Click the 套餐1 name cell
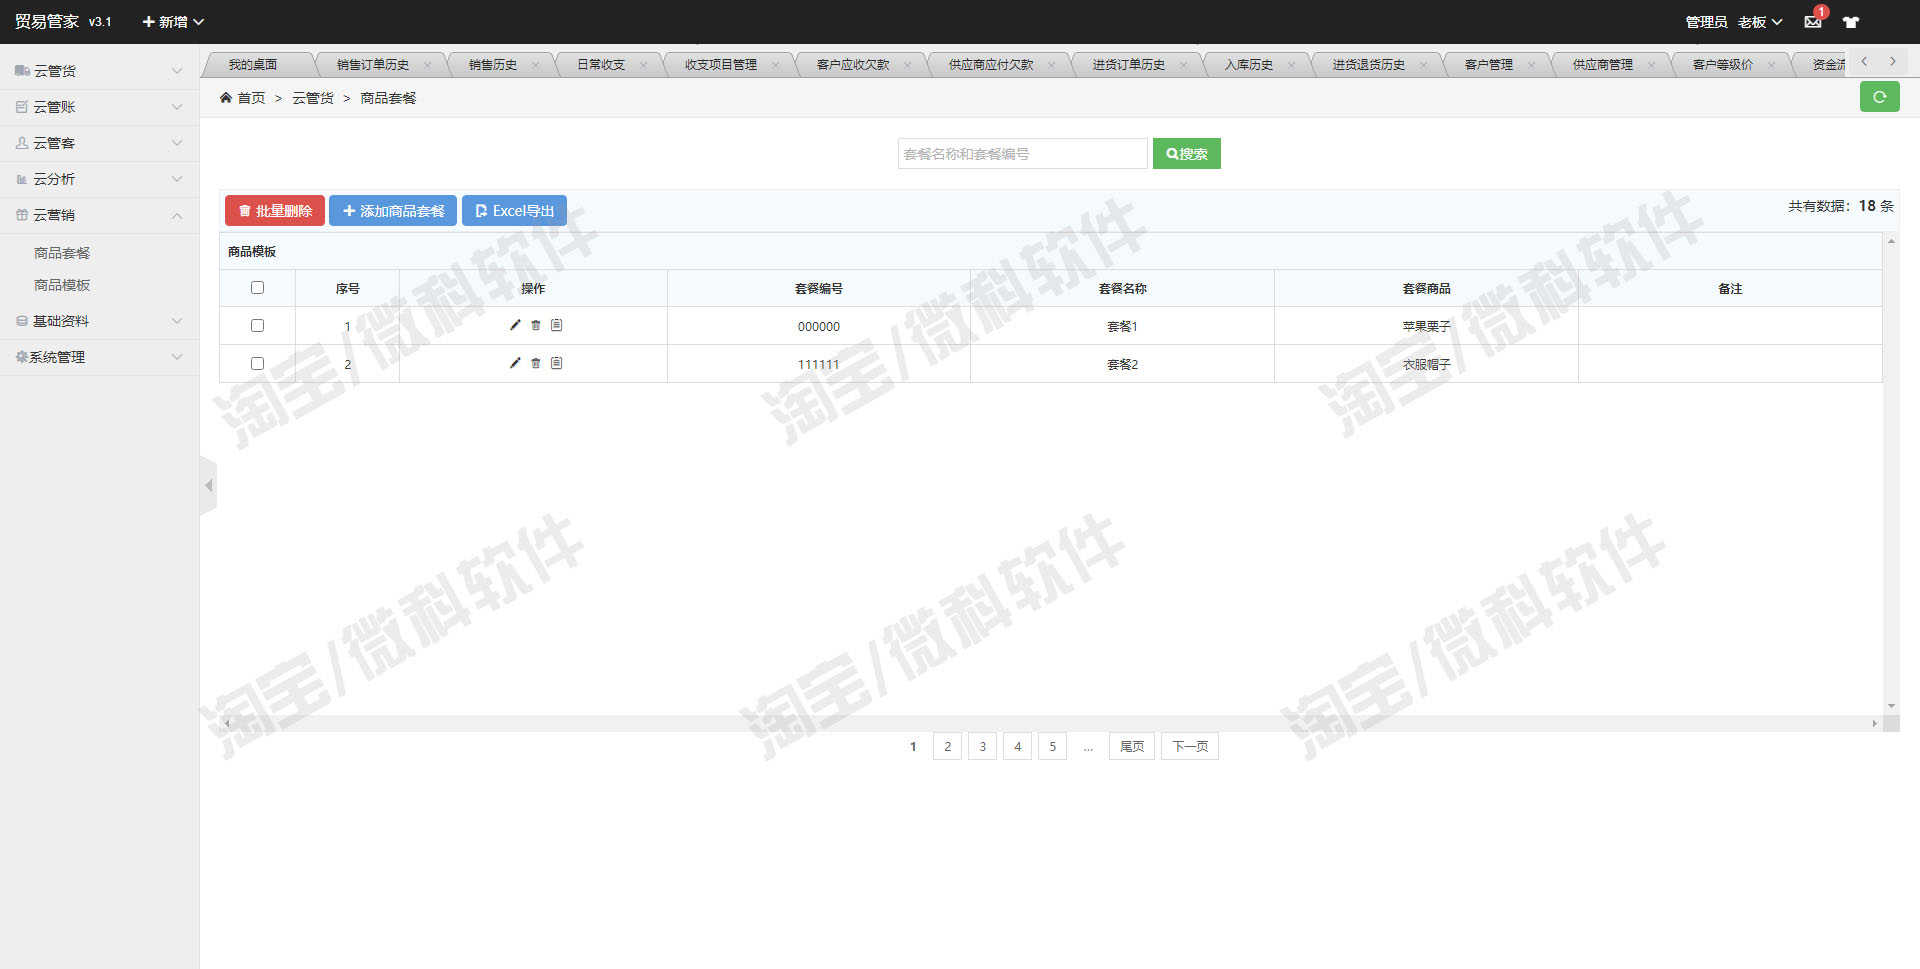The image size is (1920, 969). point(1122,326)
